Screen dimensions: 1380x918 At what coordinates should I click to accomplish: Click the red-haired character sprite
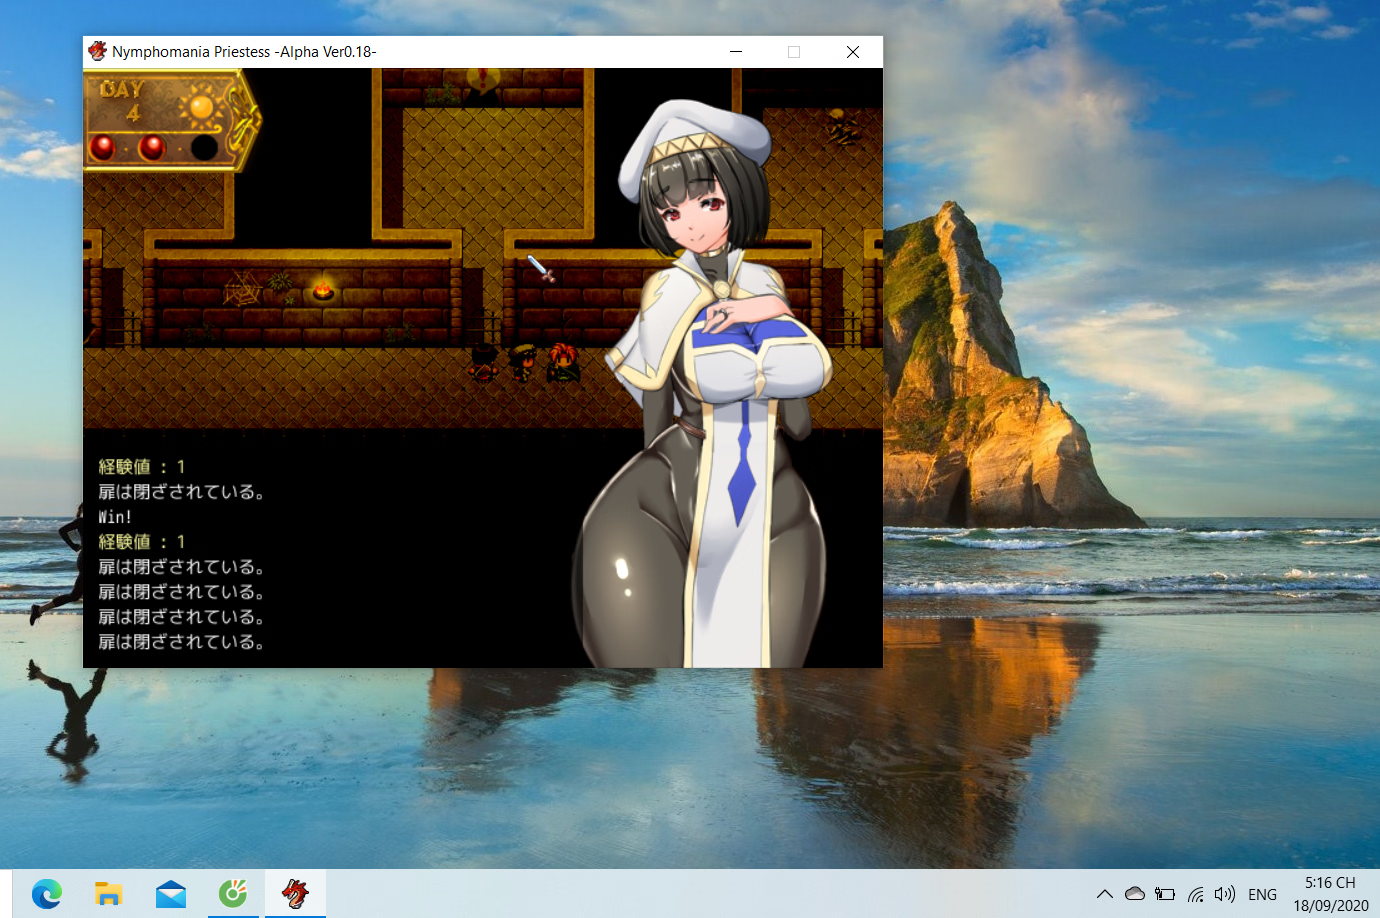[x=563, y=362]
